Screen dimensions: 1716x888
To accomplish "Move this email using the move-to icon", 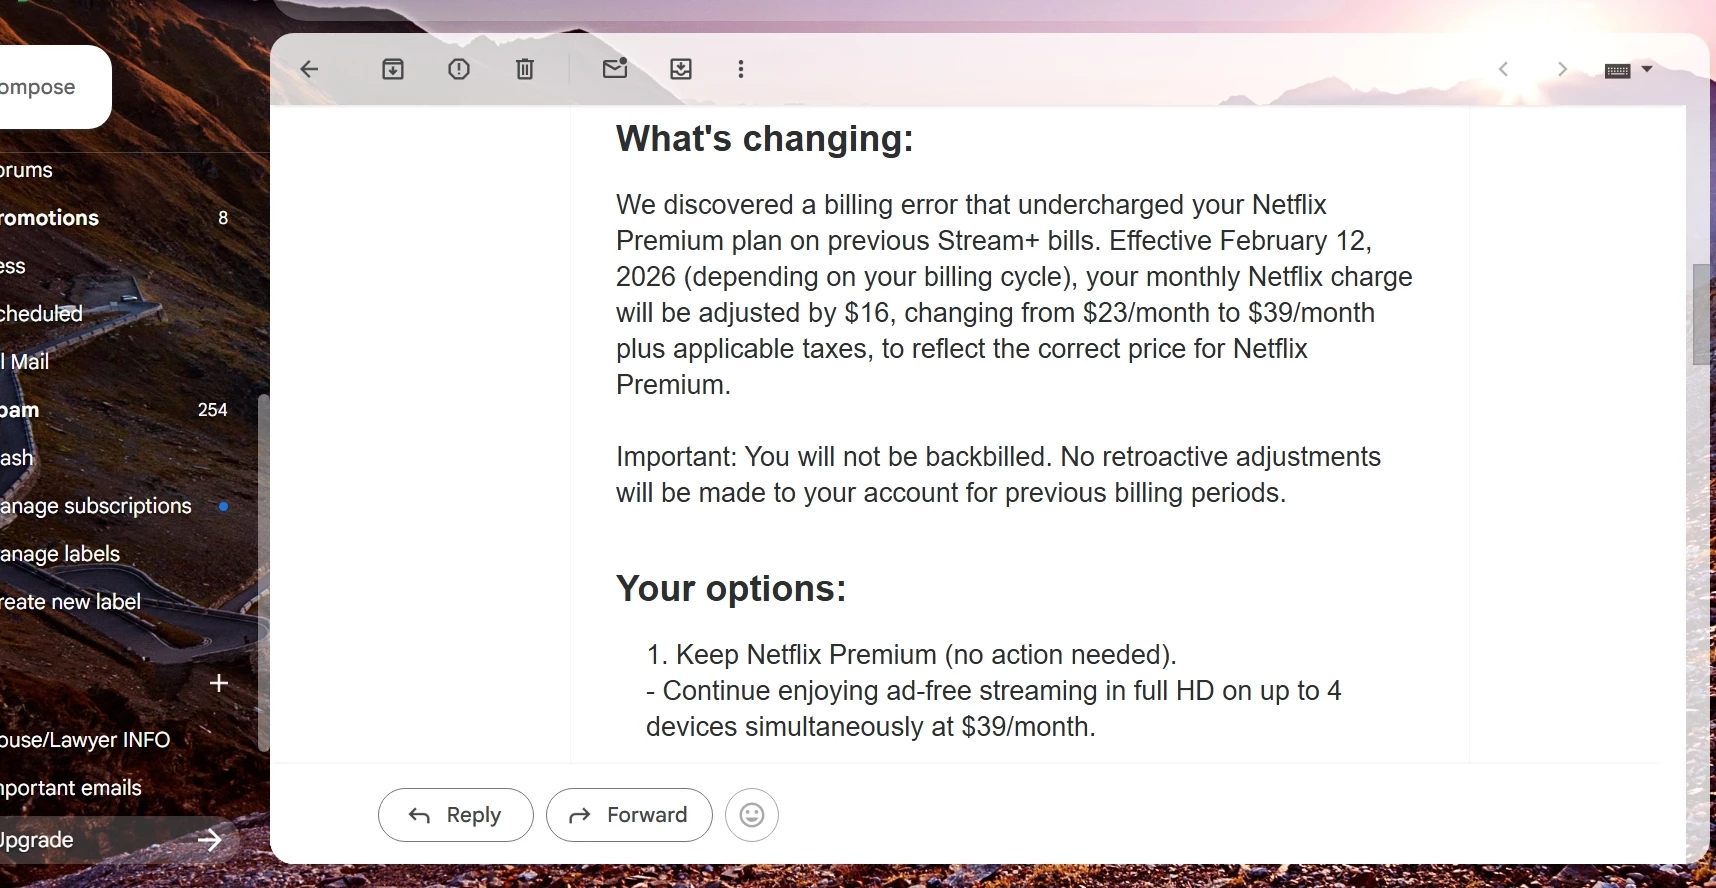I will (x=681, y=69).
